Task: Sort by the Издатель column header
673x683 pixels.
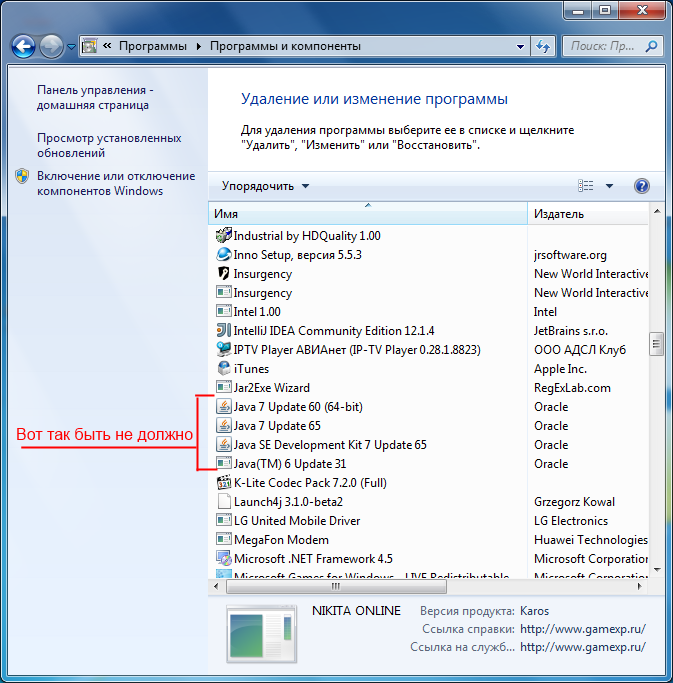Action: 588,213
